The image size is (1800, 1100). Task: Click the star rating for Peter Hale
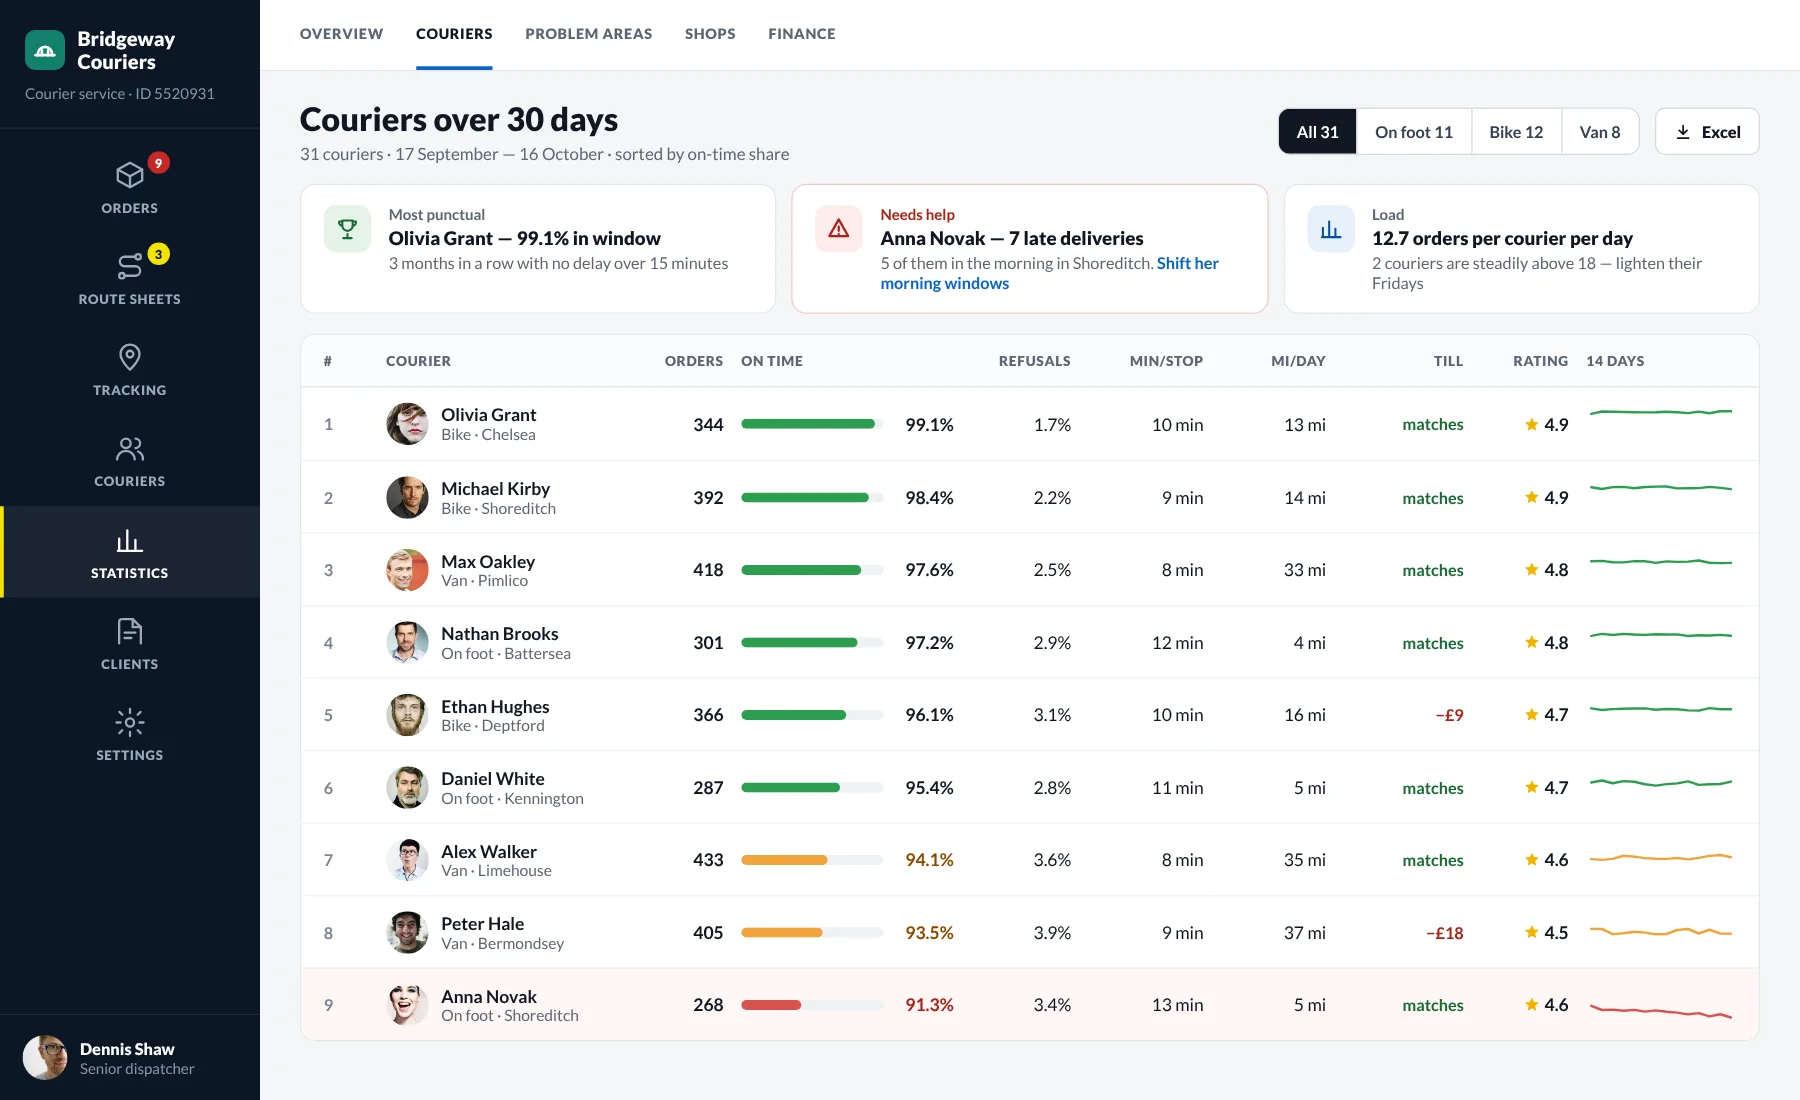click(x=1546, y=932)
